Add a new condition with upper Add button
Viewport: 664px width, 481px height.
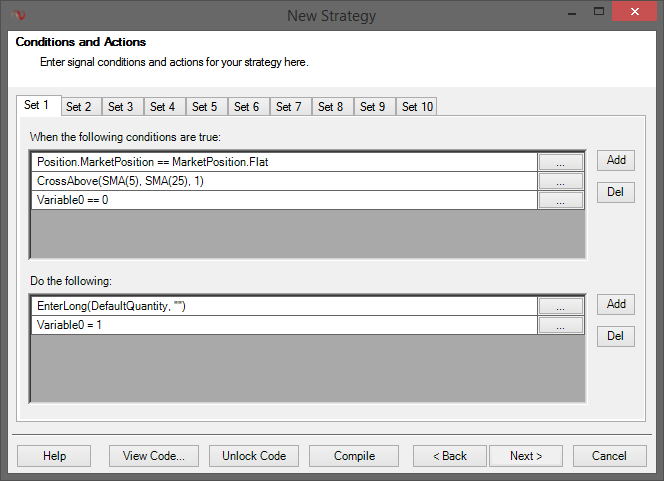click(616, 160)
